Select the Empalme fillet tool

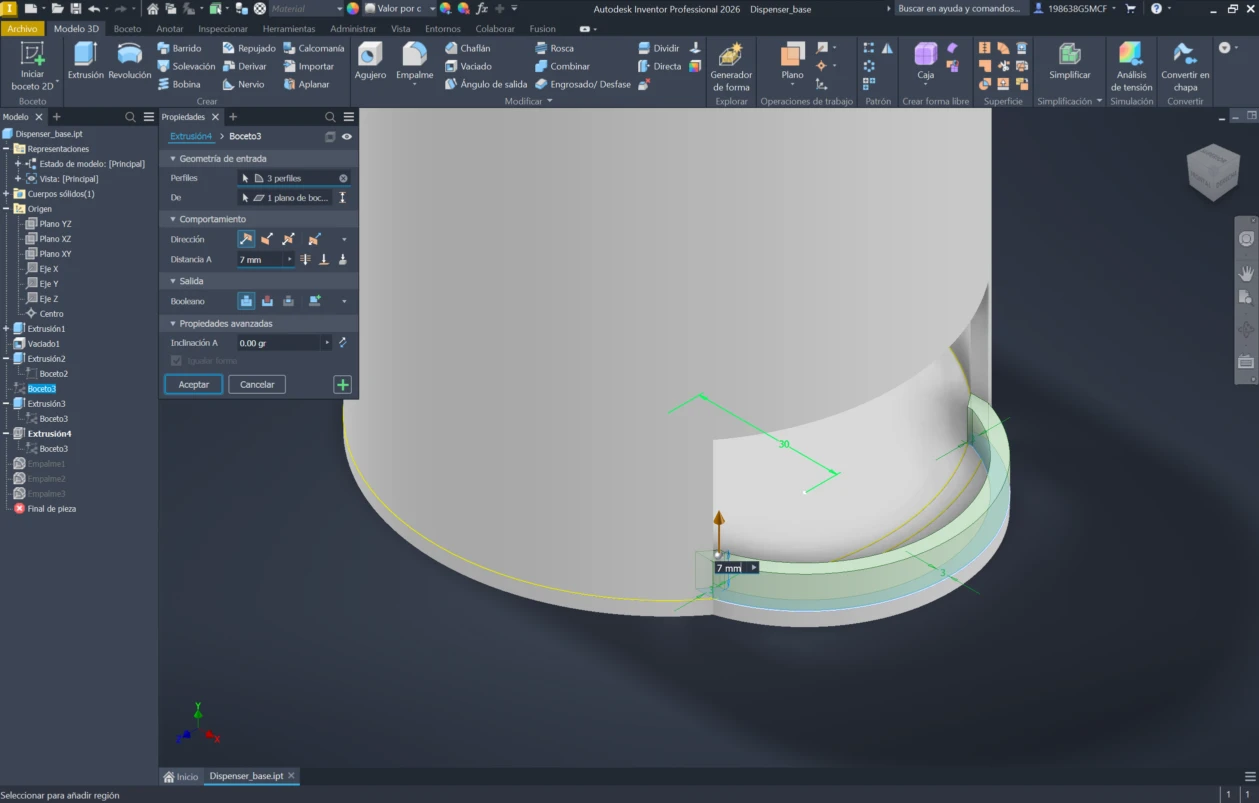[414, 61]
